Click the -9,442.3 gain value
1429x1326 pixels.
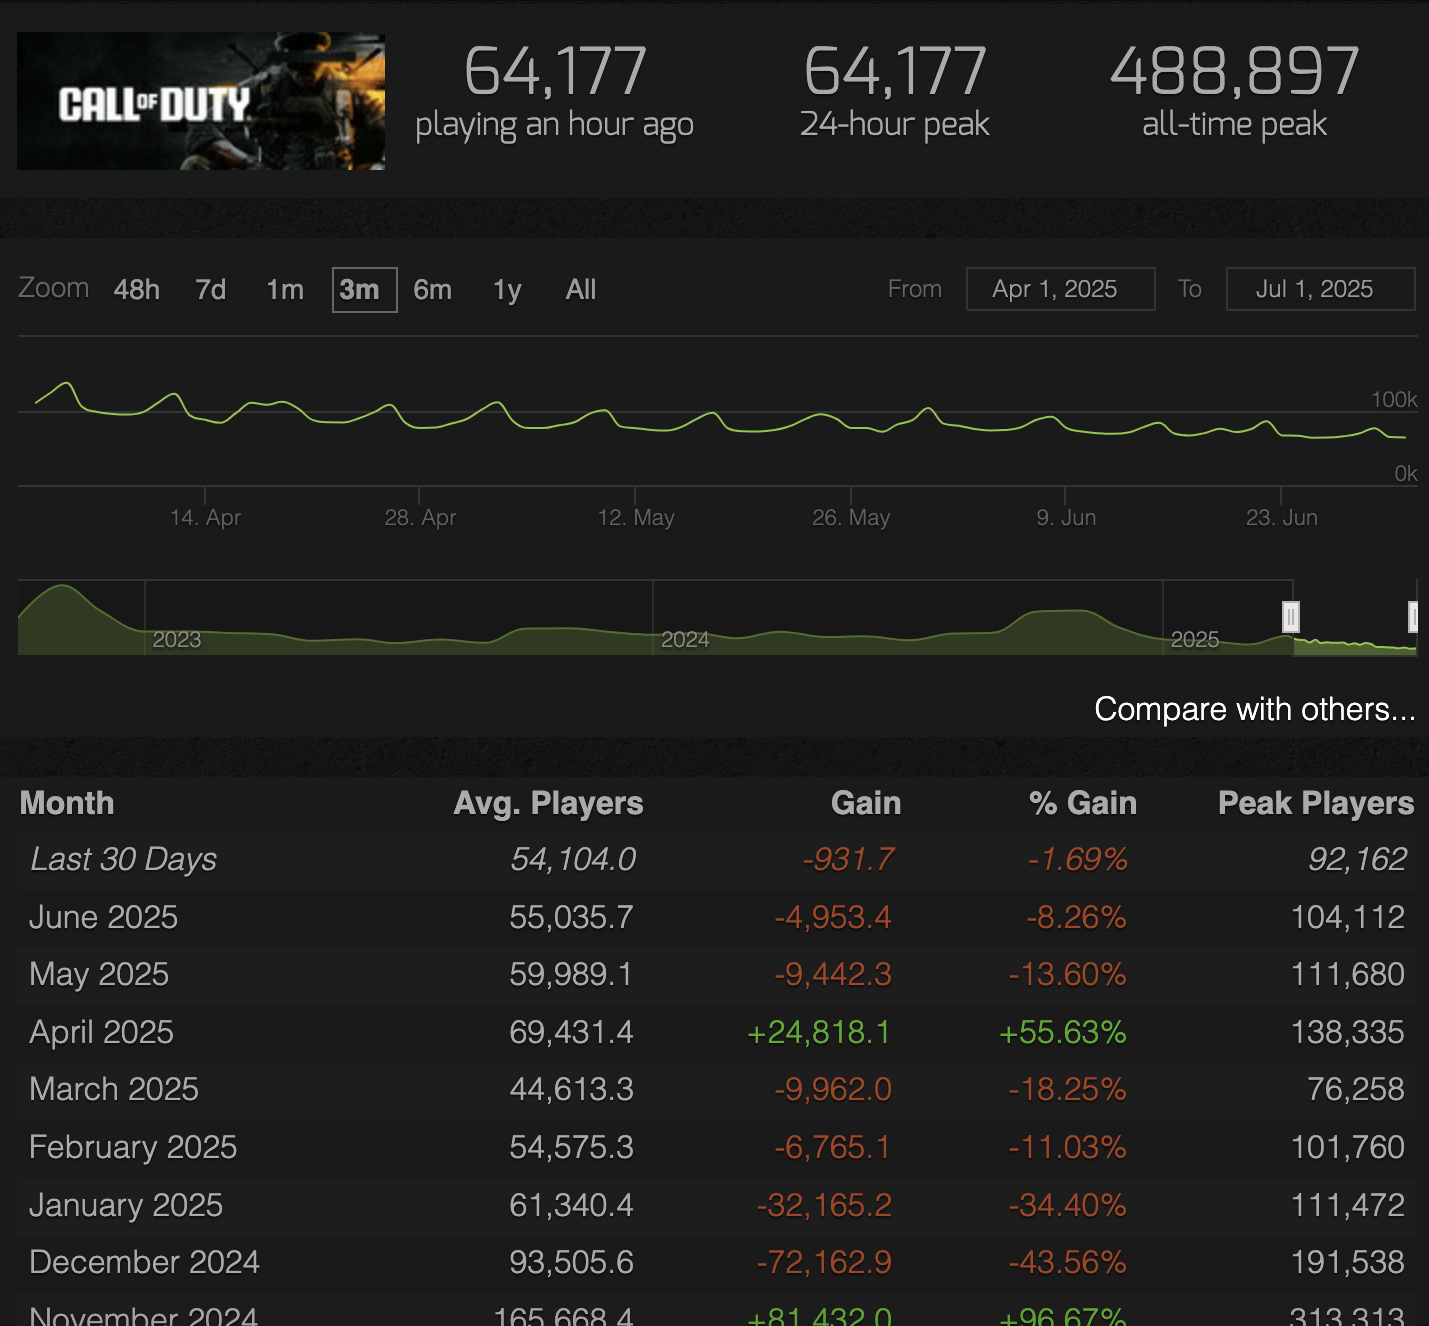pyautogui.click(x=833, y=974)
